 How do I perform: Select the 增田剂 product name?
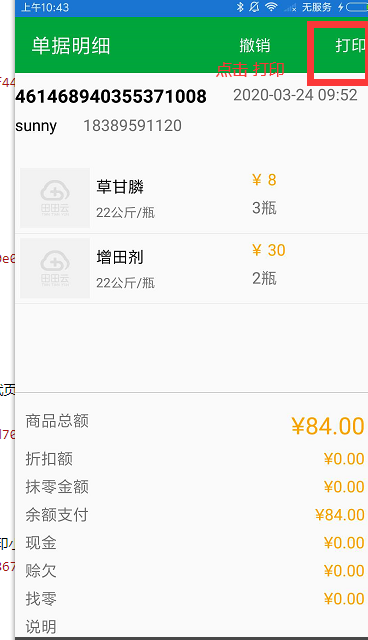pyautogui.click(x=120, y=258)
